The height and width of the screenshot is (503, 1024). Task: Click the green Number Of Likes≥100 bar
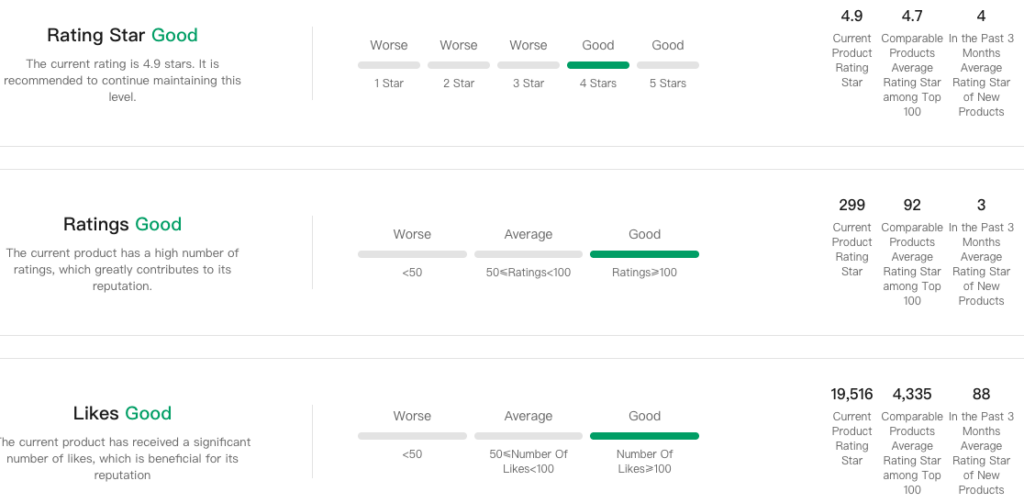tap(644, 436)
